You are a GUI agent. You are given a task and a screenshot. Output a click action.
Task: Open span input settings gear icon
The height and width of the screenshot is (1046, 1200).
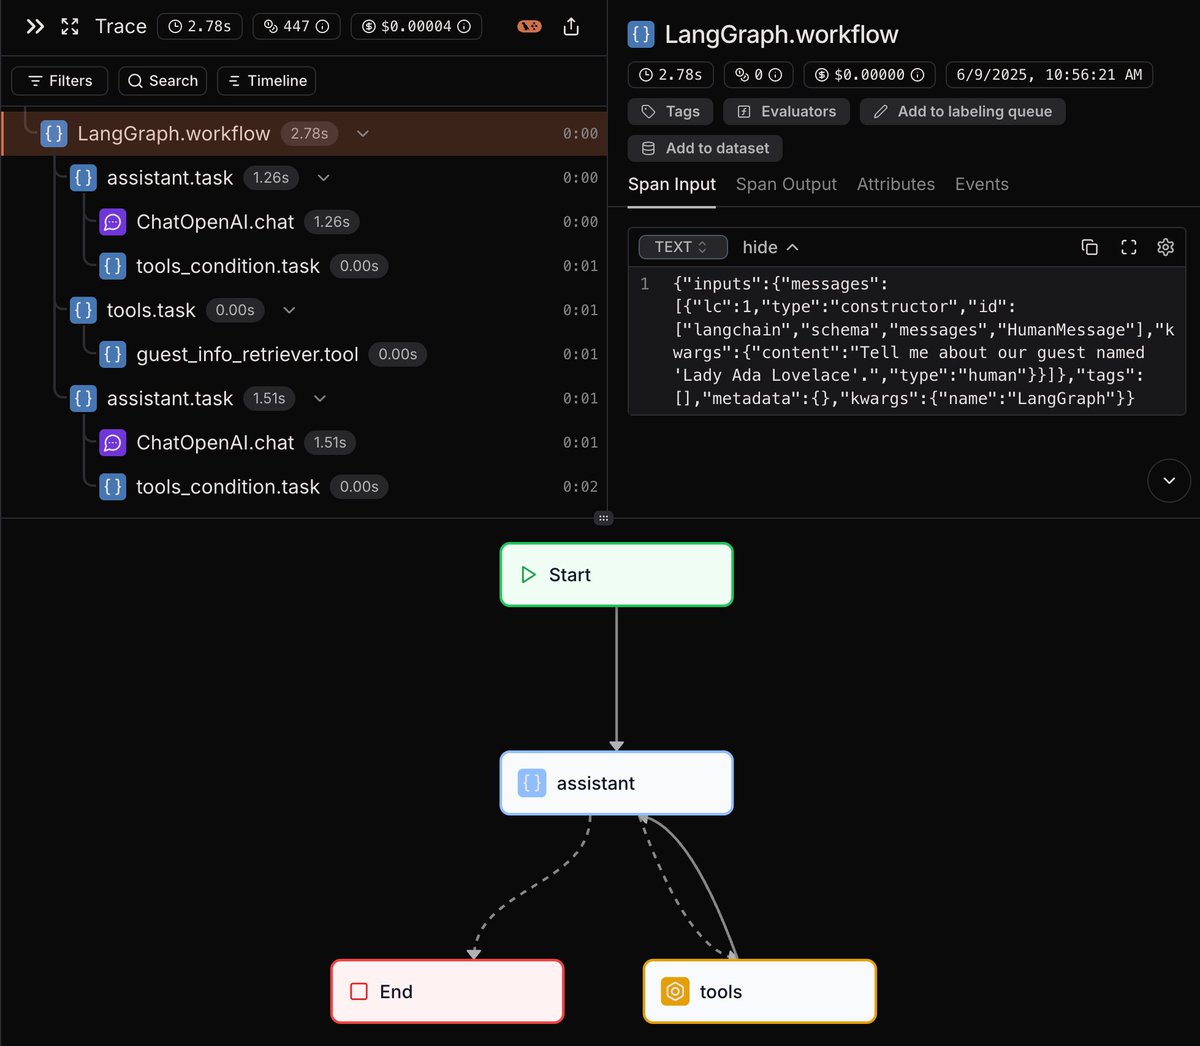click(x=1165, y=247)
